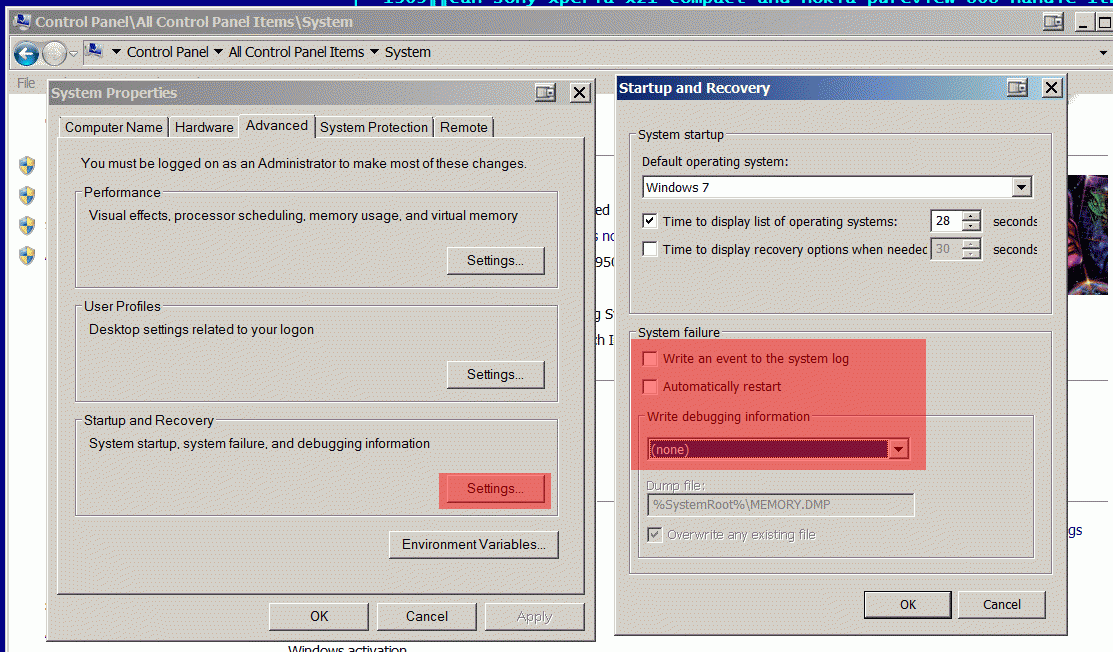Click OK in Startup and Recovery
Viewport: 1113px width, 652px height.
908,604
